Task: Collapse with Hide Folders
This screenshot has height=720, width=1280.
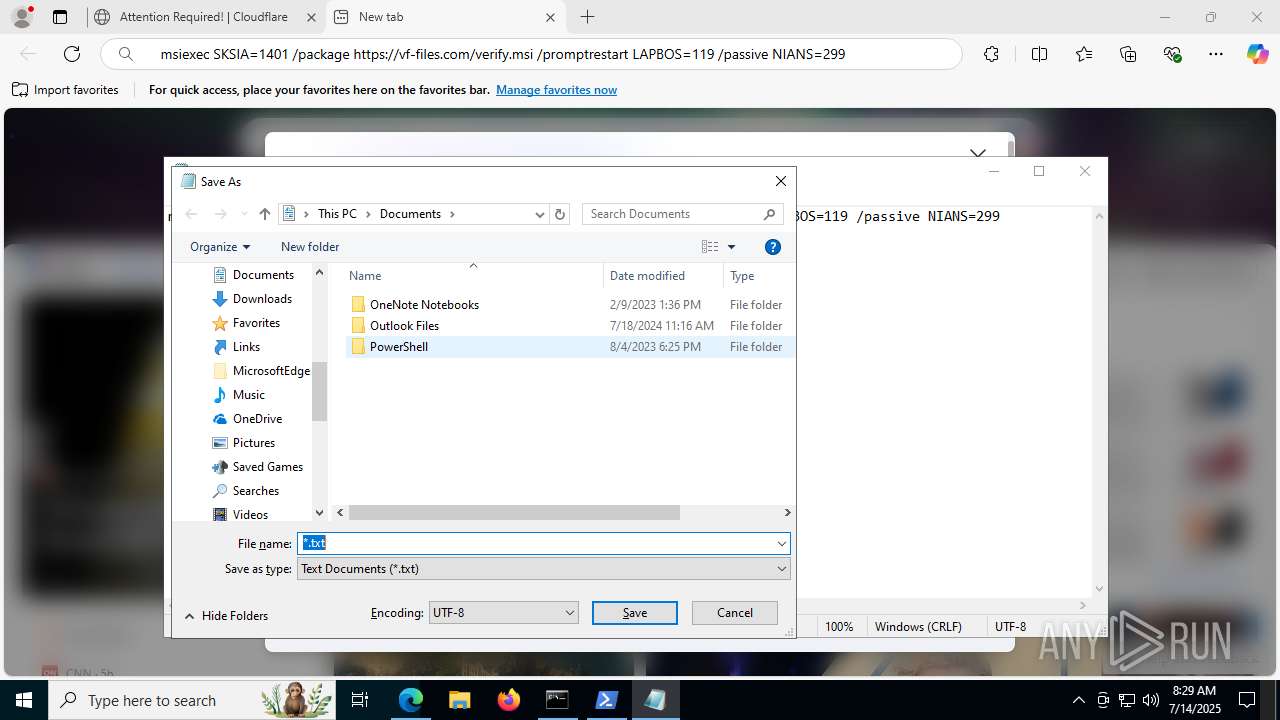Action: coord(225,616)
